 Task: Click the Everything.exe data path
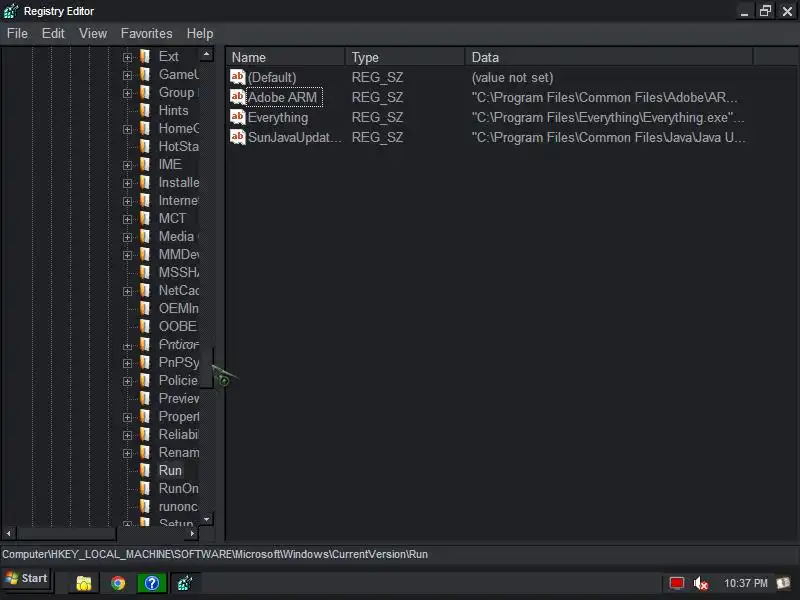point(608,118)
